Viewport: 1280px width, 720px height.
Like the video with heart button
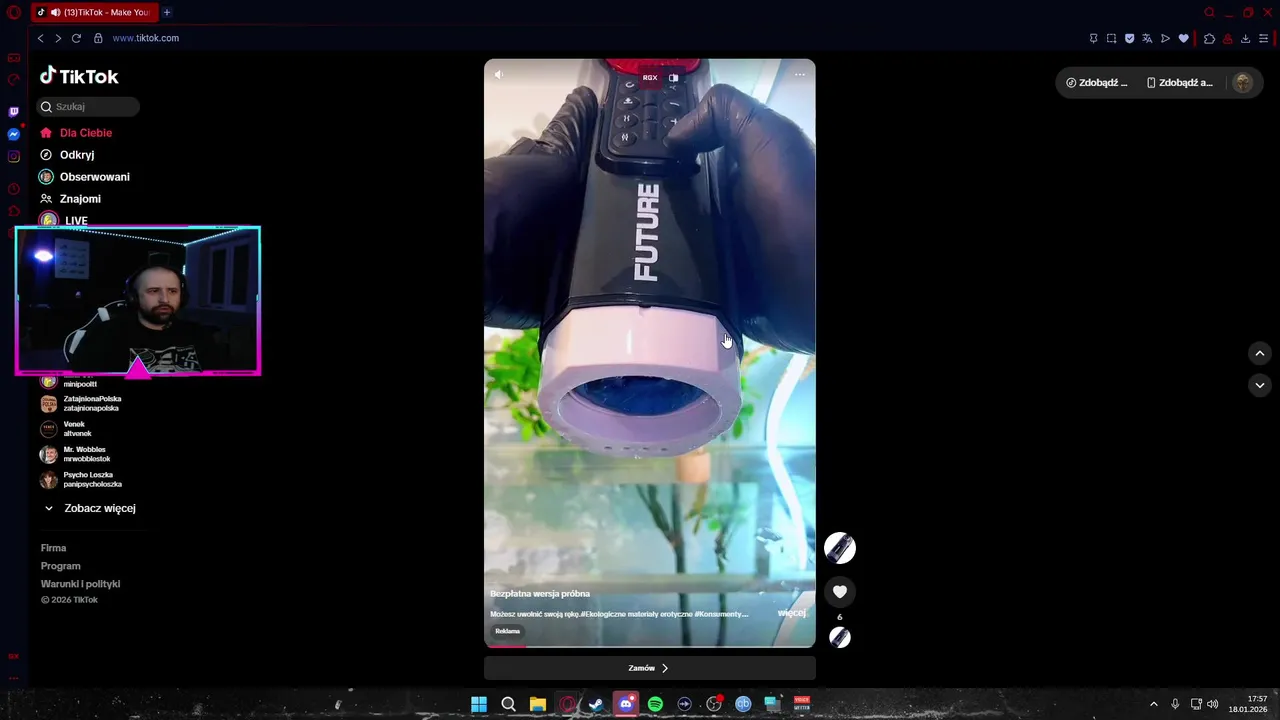pos(840,592)
